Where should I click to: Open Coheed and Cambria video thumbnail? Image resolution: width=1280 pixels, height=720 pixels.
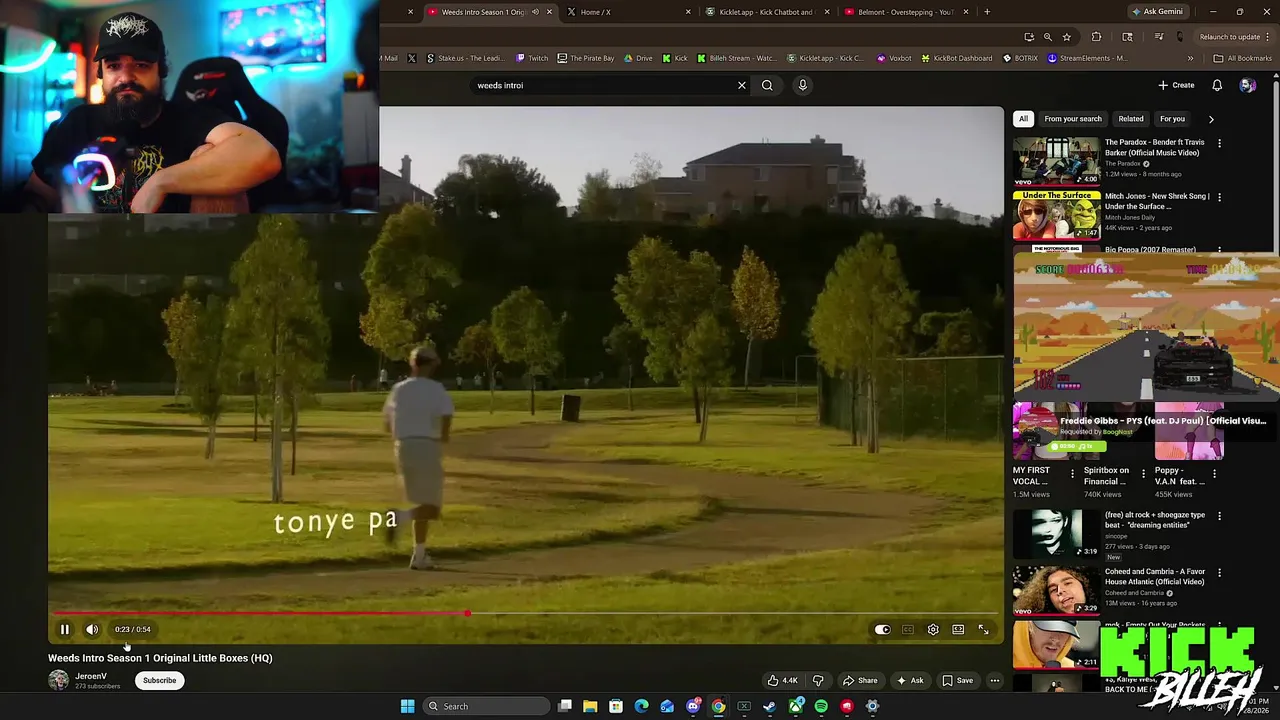click(x=1056, y=590)
